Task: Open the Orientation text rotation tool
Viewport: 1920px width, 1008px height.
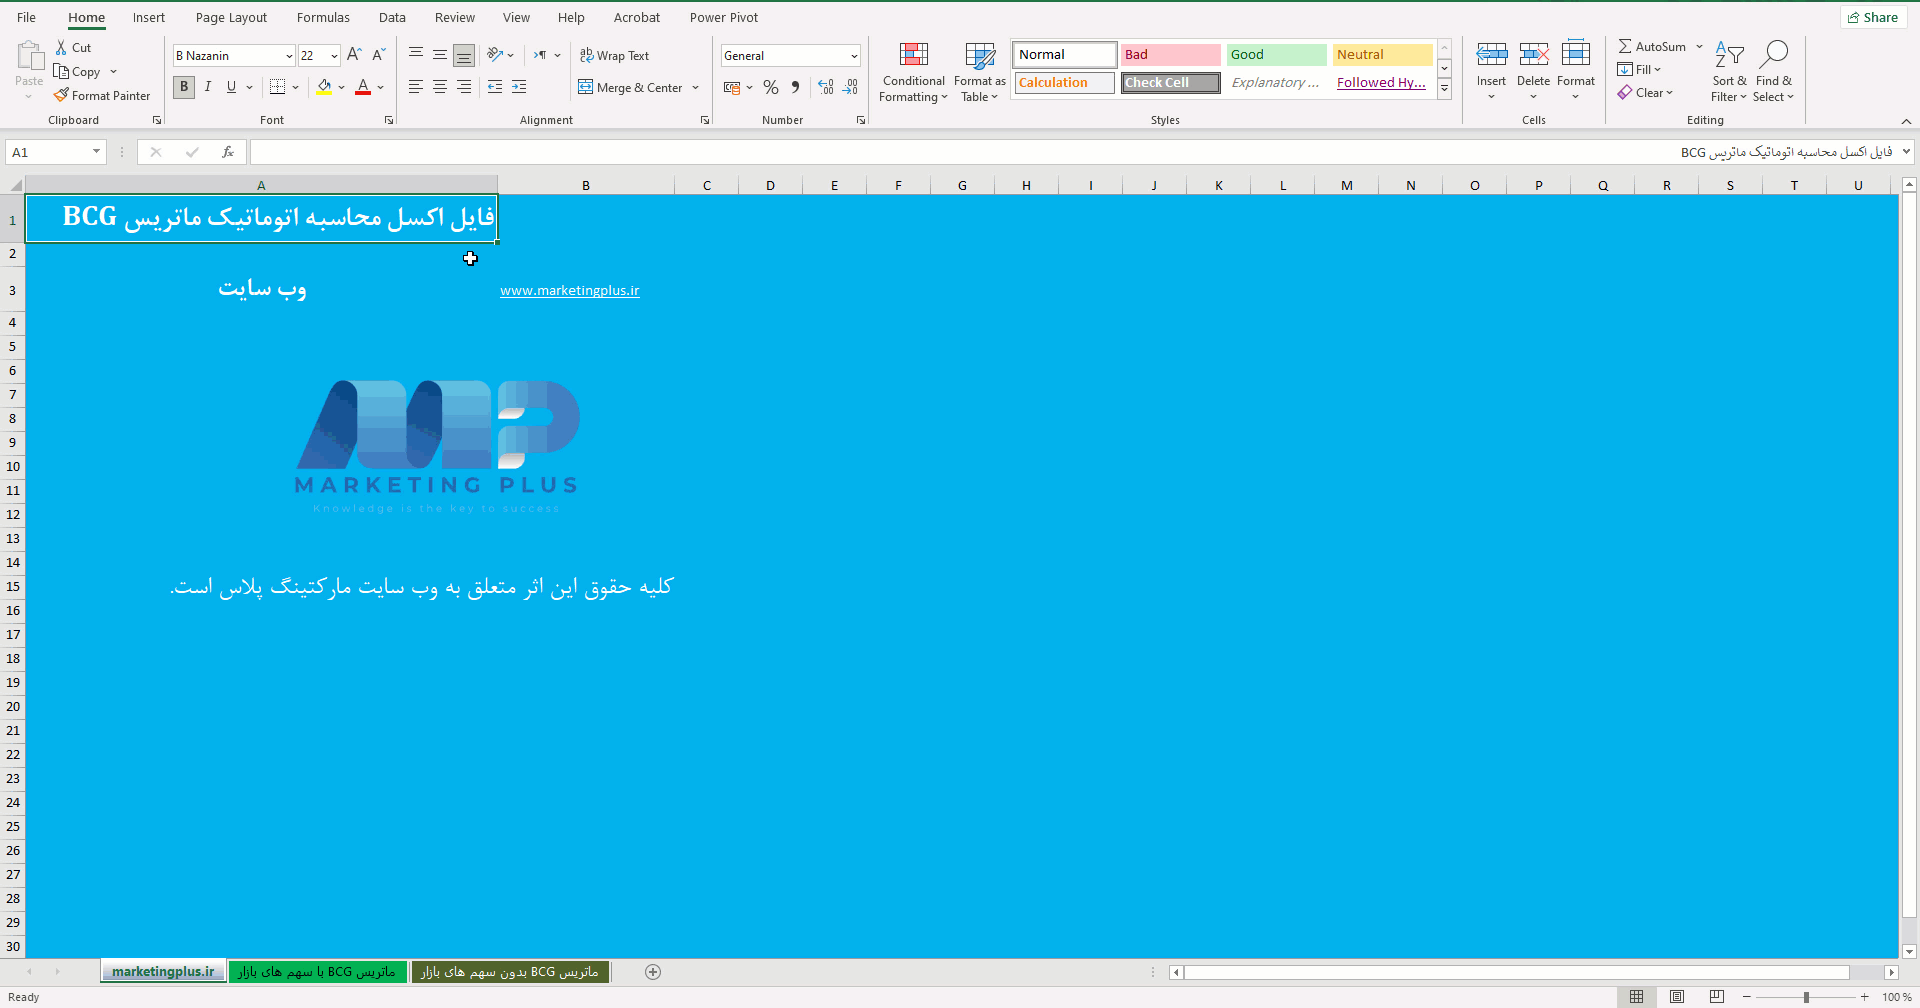Action: point(495,55)
